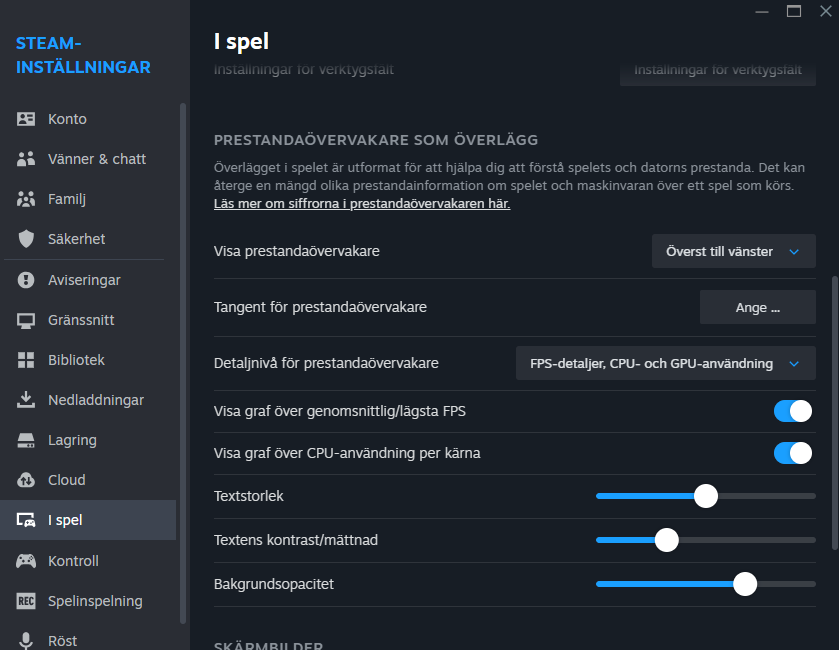Image resolution: width=839 pixels, height=650 pixels.
Task: Open the Bibliotek grid icon
Action: coord(26,360)
